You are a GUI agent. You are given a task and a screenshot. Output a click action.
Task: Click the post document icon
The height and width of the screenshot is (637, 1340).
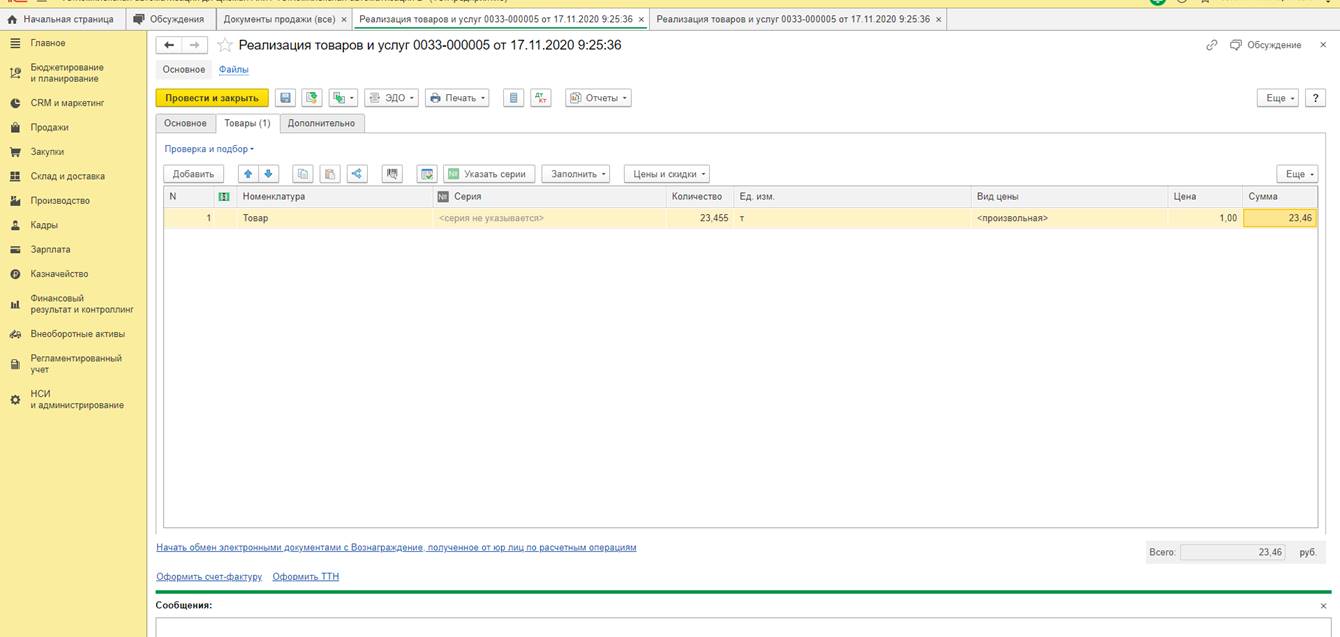coord(312,98)
